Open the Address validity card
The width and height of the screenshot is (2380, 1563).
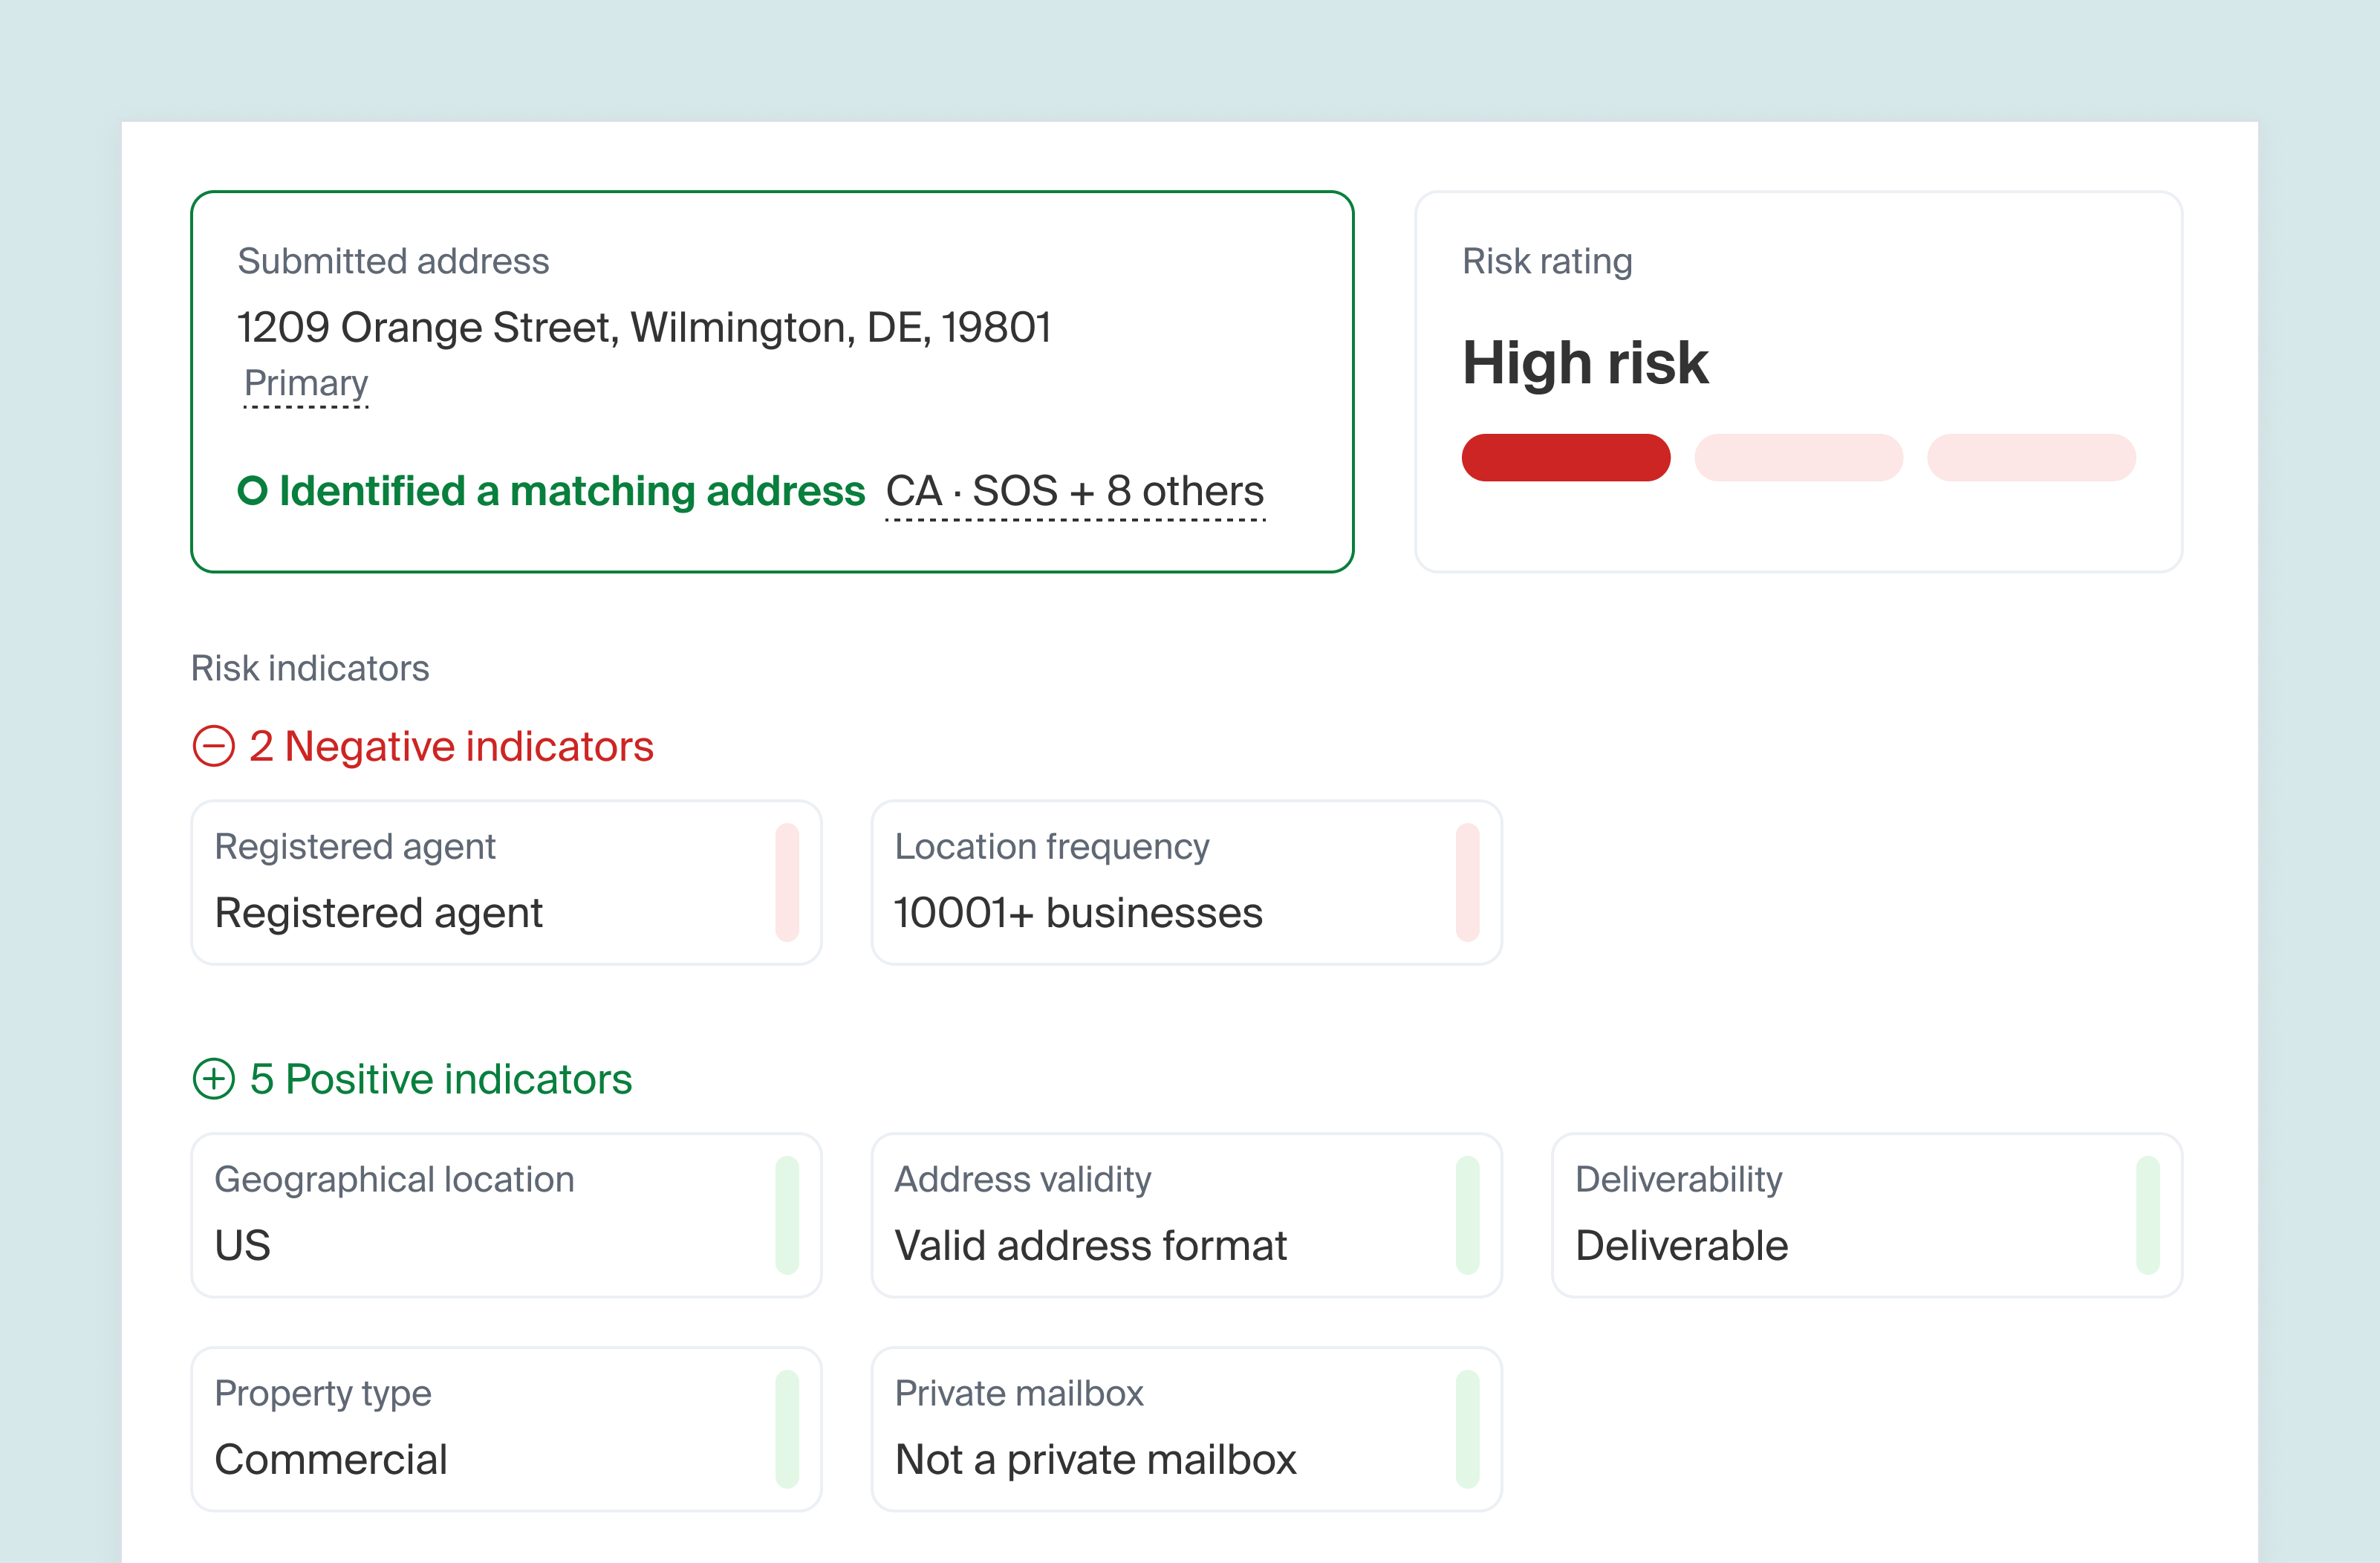(1186, 1215)
